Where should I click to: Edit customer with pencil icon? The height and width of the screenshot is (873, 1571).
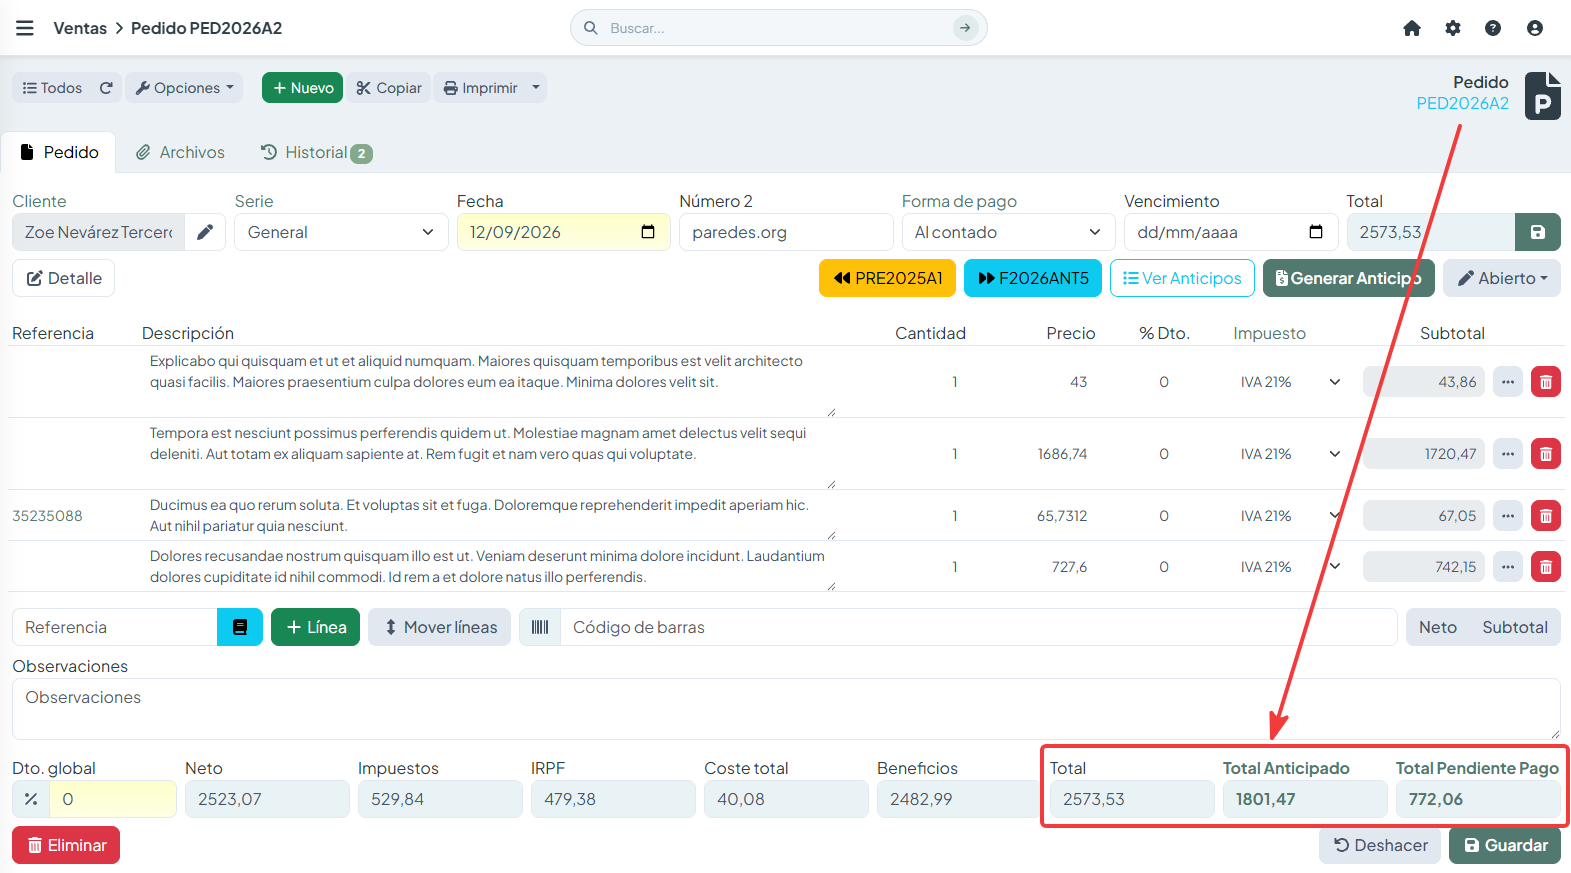(205, 232)
